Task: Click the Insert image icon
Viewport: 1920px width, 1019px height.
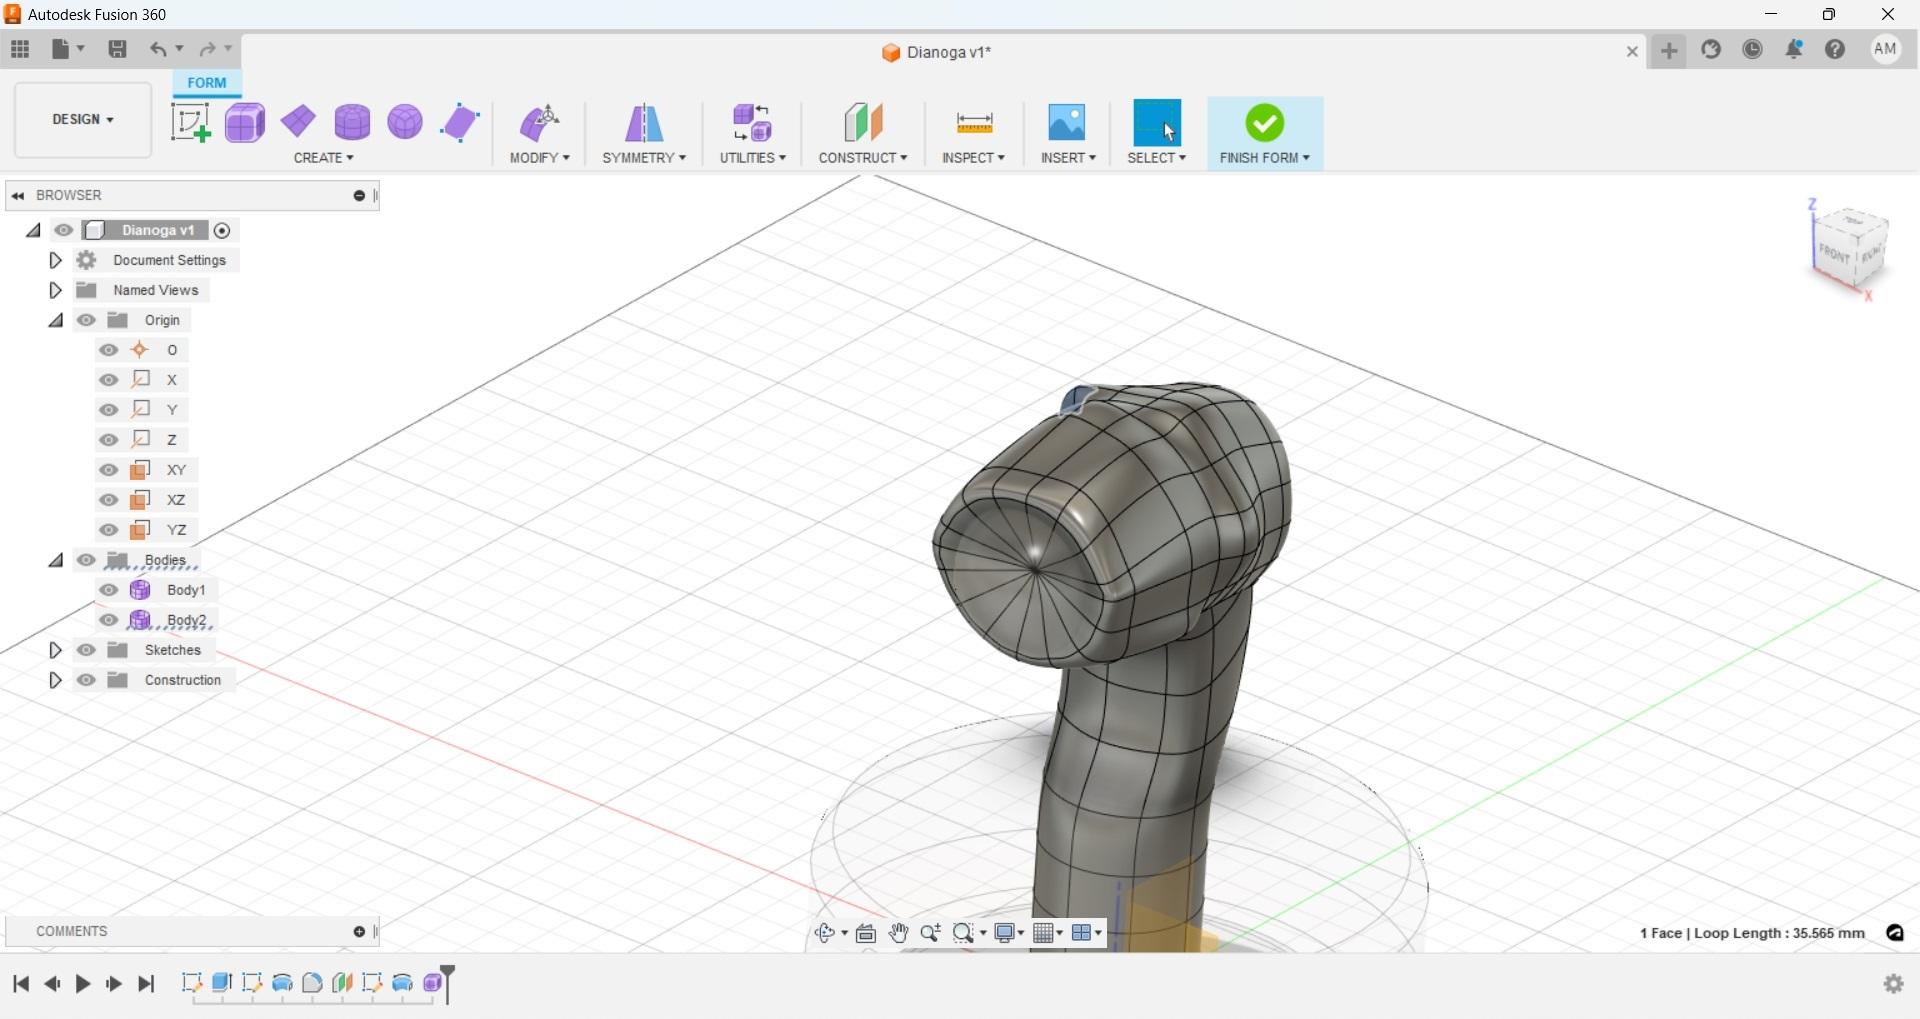Action: [1067, 122]
